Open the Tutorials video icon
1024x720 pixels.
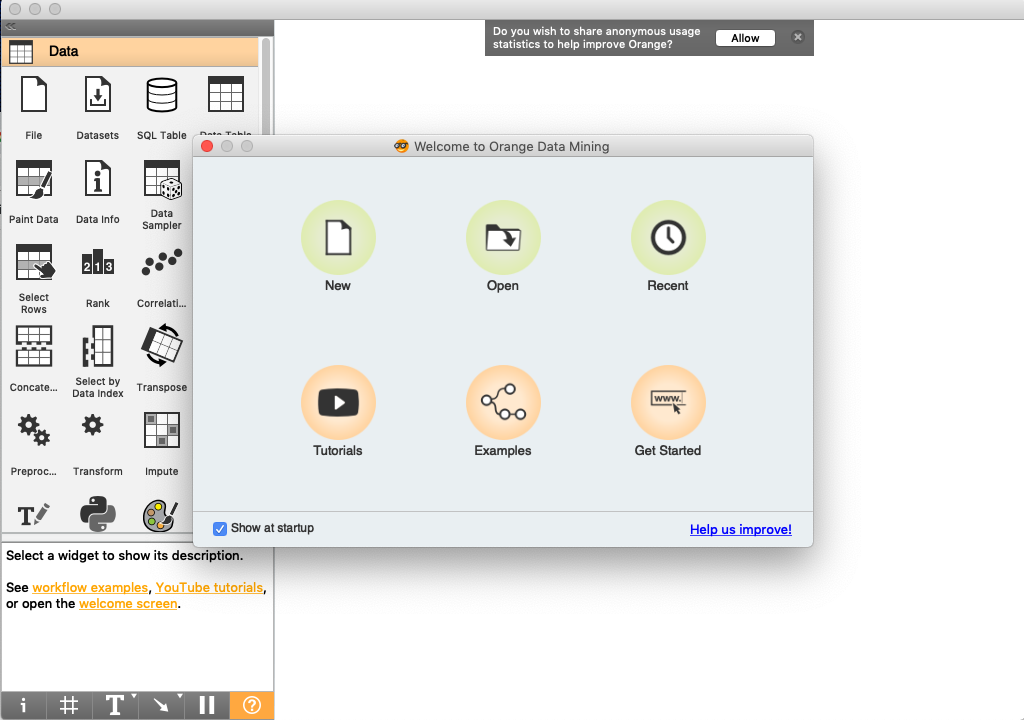[338, 402]
